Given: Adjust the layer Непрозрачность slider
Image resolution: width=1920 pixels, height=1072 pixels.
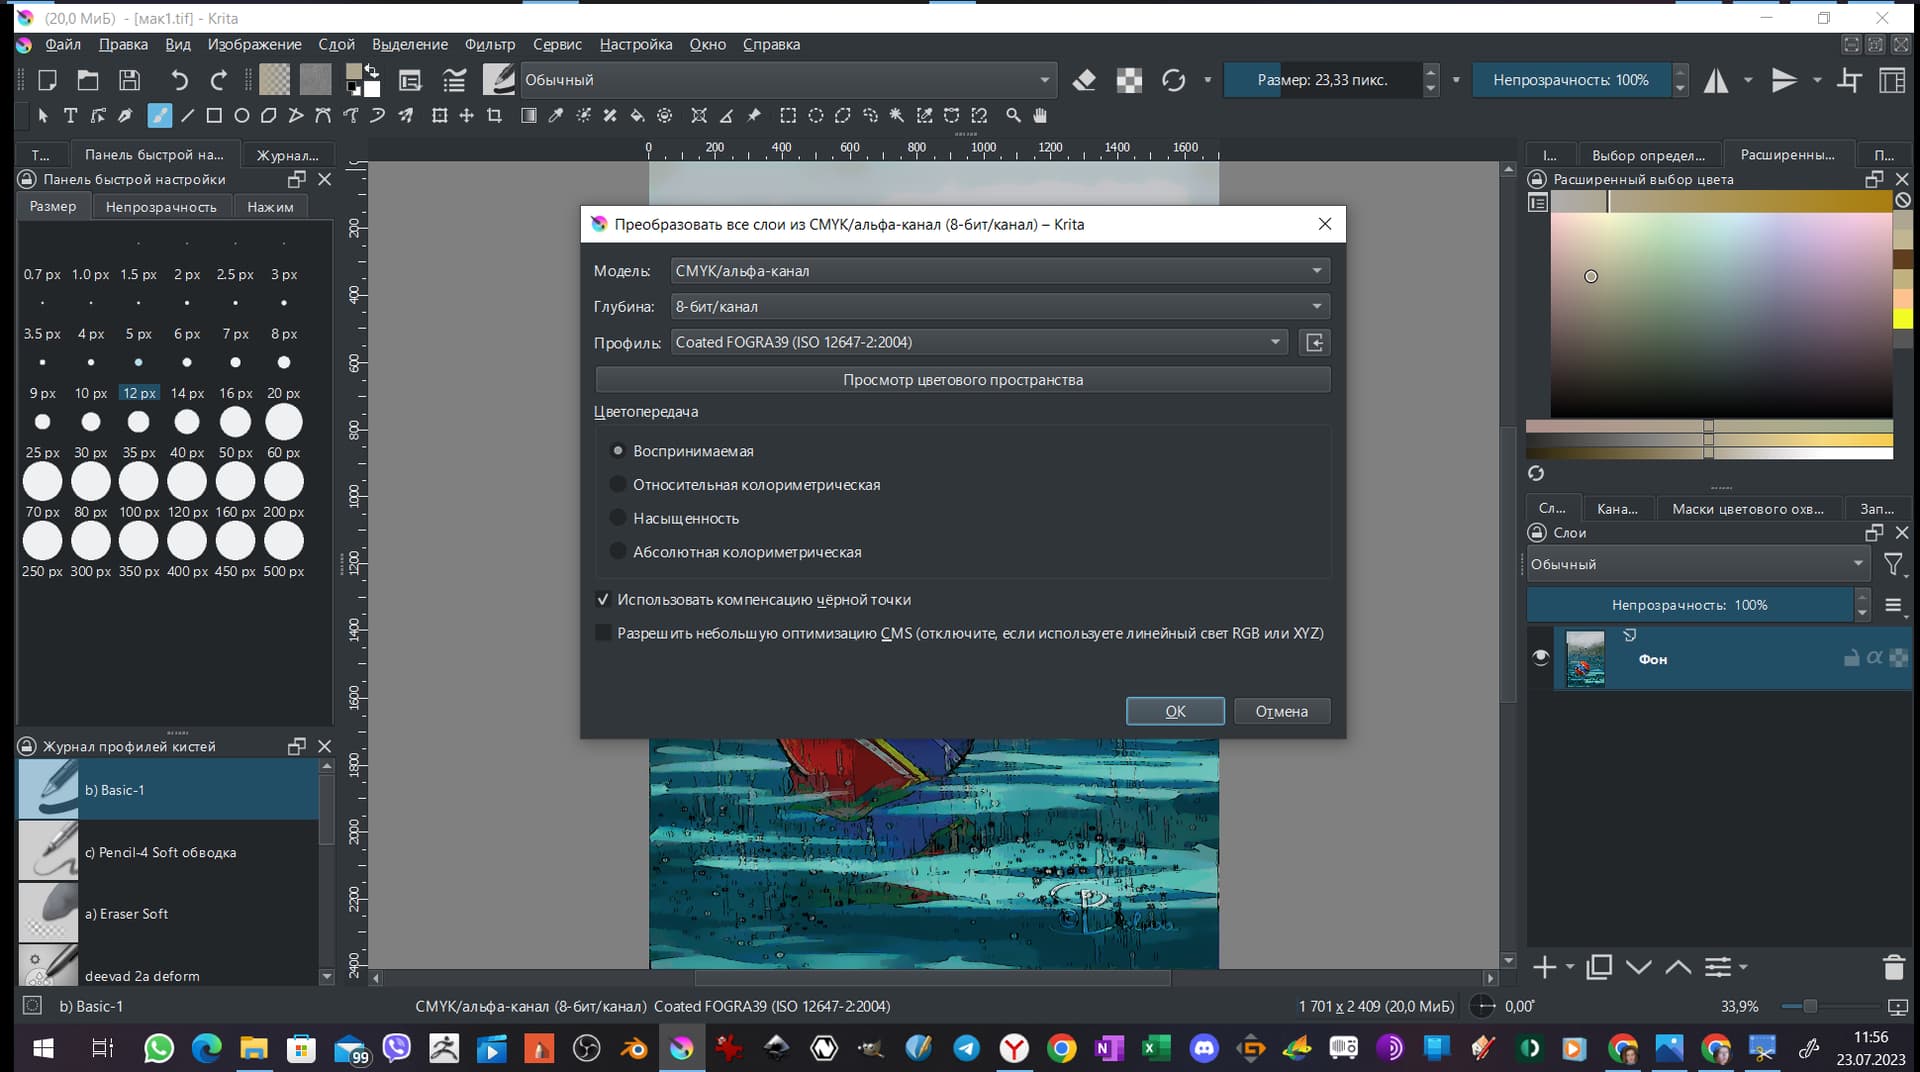Looking at the screenshot, I should 1689,605.
